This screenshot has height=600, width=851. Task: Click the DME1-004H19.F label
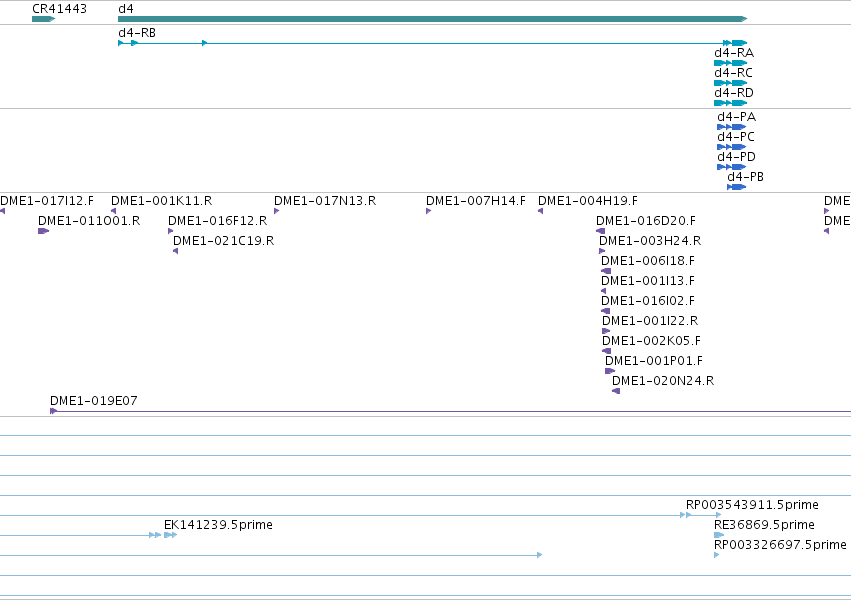(x=588, y=201)
